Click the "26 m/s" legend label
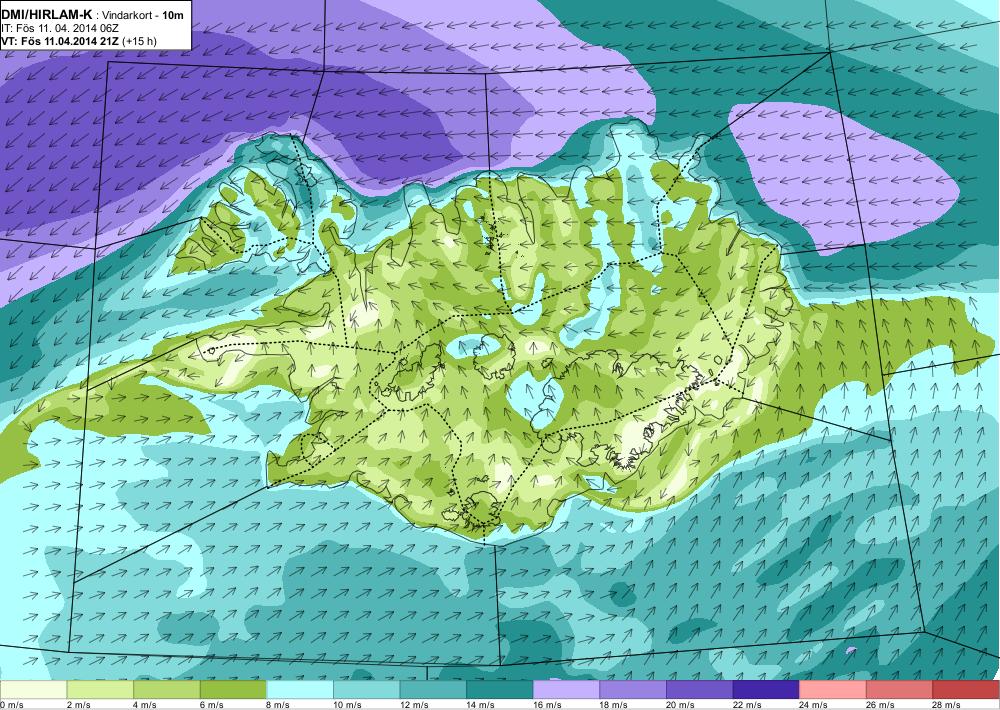 (x=881, y=705)
